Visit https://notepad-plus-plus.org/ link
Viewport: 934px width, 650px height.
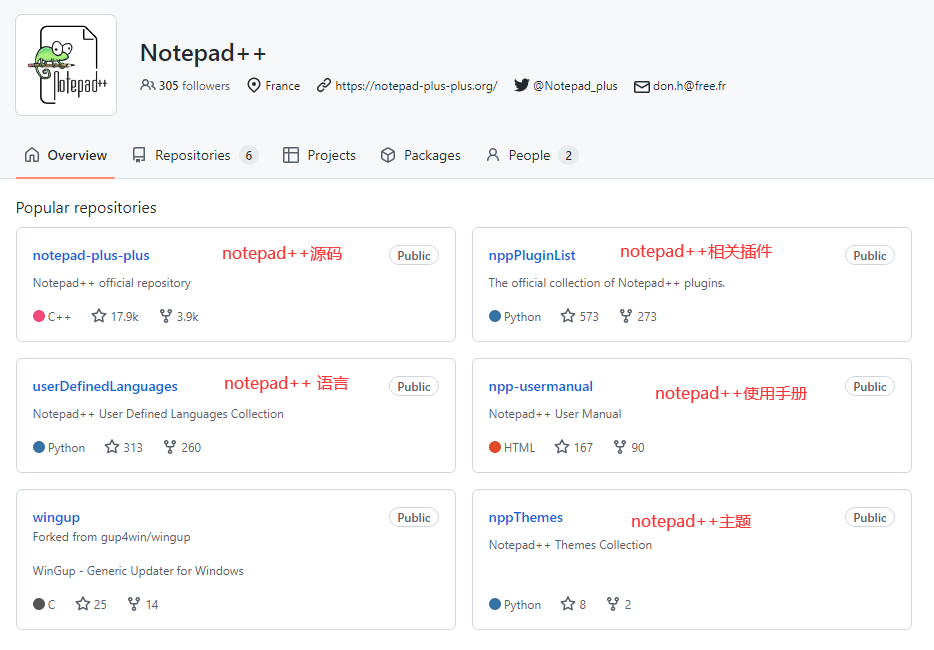(x=415, y=85)
